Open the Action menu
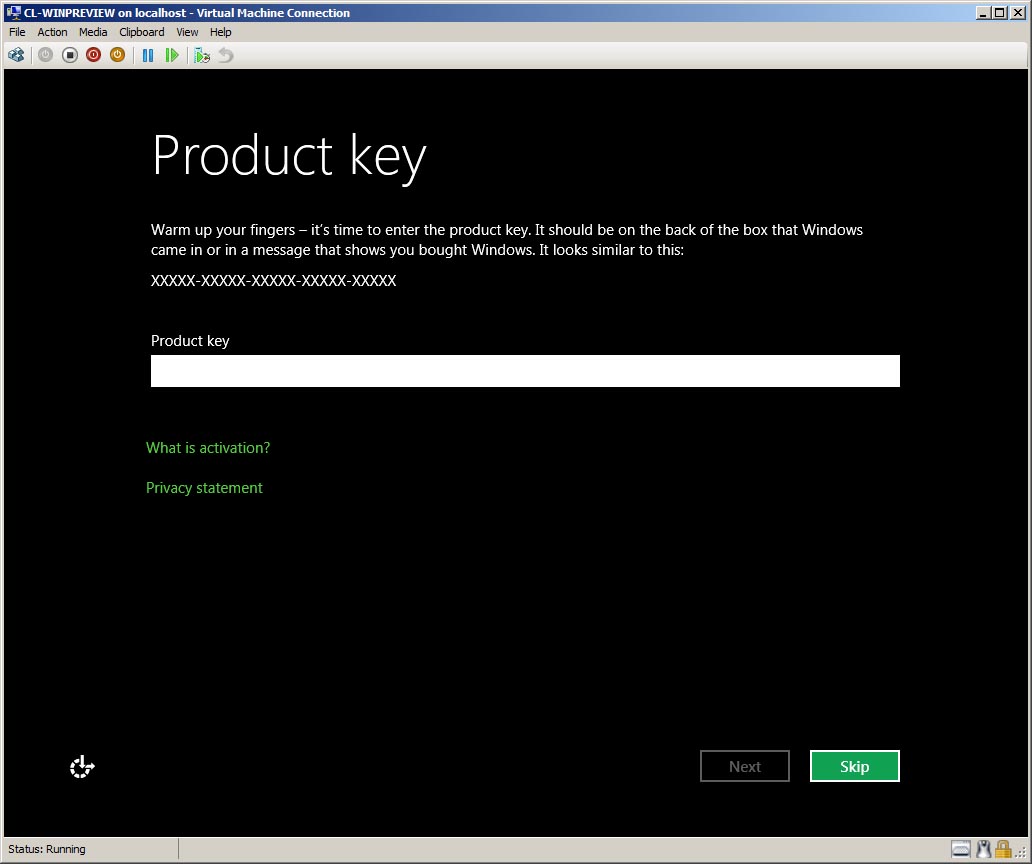Image resolution: width=1032 pixels, height=864 pixels. tap(52, 32)
